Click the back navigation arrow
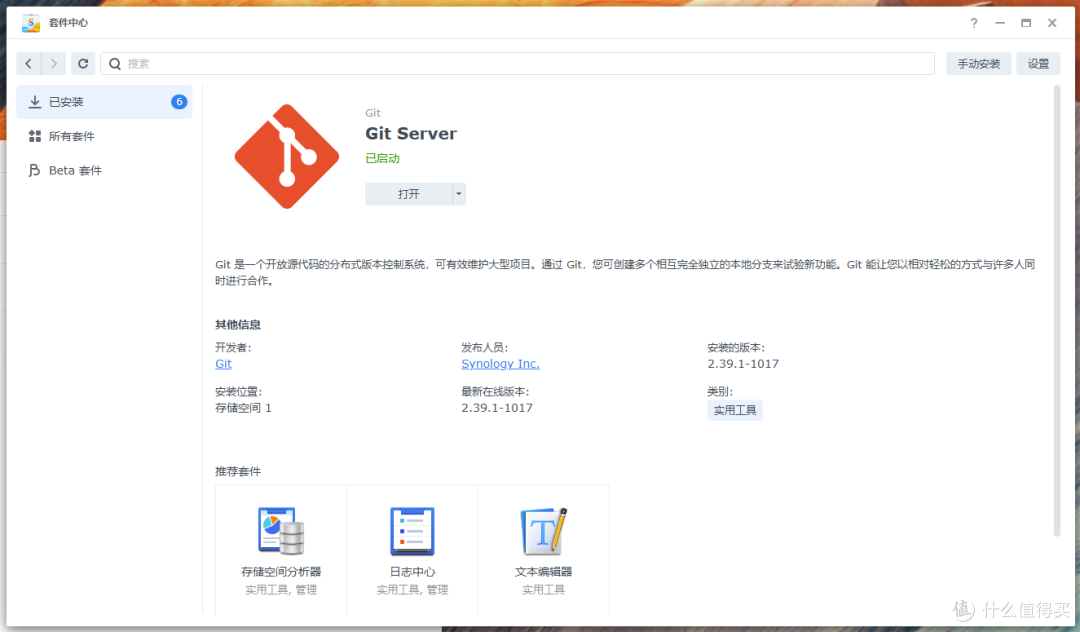 pyautogui.click(x=28, y=63)
